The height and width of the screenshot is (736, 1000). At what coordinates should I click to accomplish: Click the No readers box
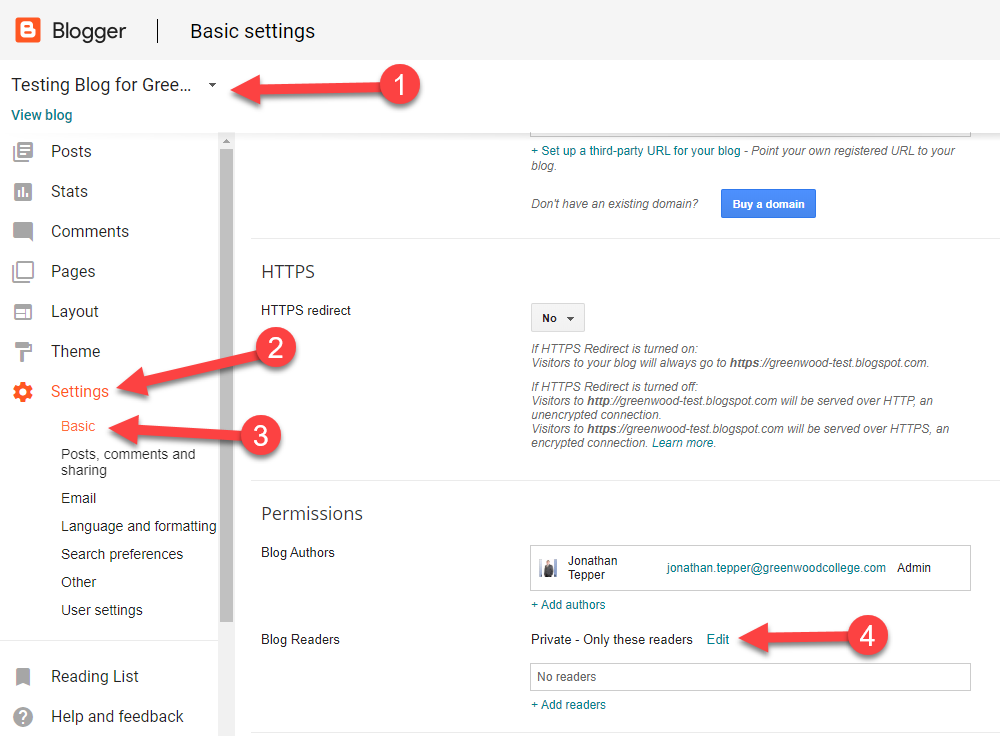tap(750, 677)
